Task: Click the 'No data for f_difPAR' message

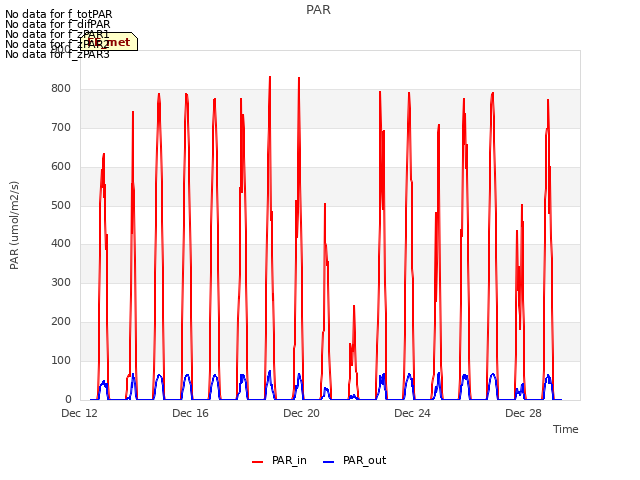Action: 58,24
